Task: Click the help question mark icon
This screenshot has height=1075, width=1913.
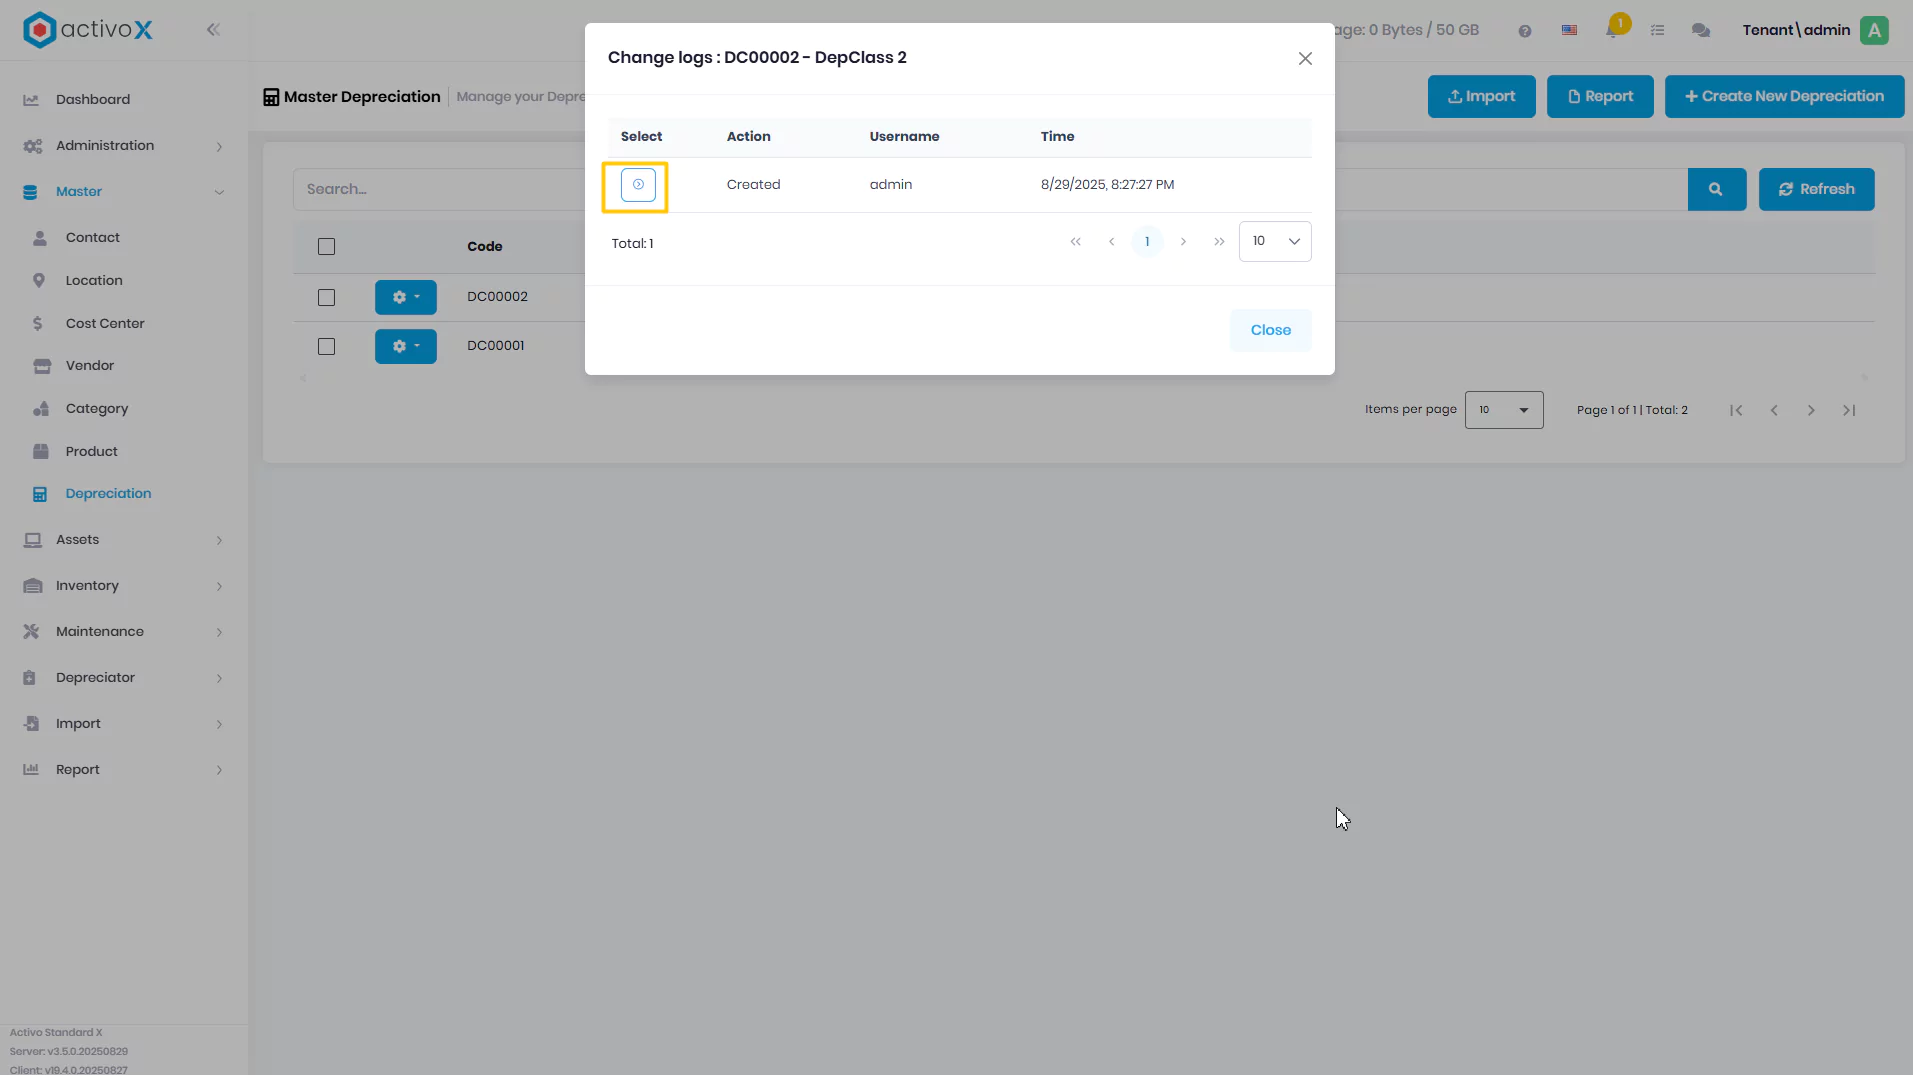Action: tap(1524, 31)
